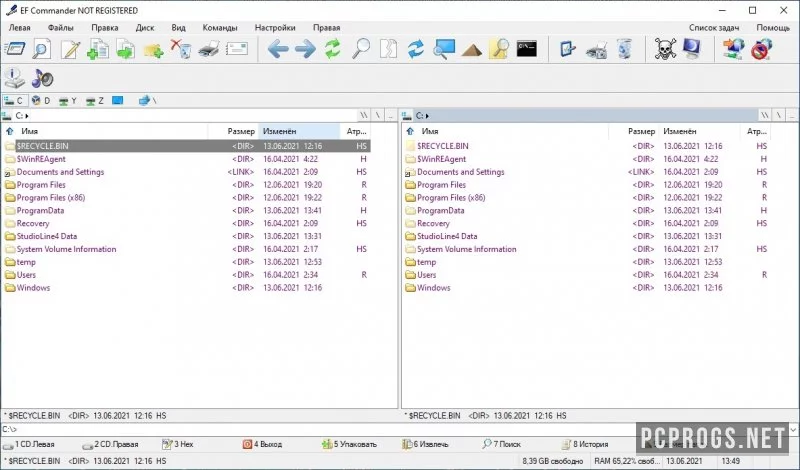Select network drive Y button
This screenshot has width=800, height=470.
pos(68,101)
